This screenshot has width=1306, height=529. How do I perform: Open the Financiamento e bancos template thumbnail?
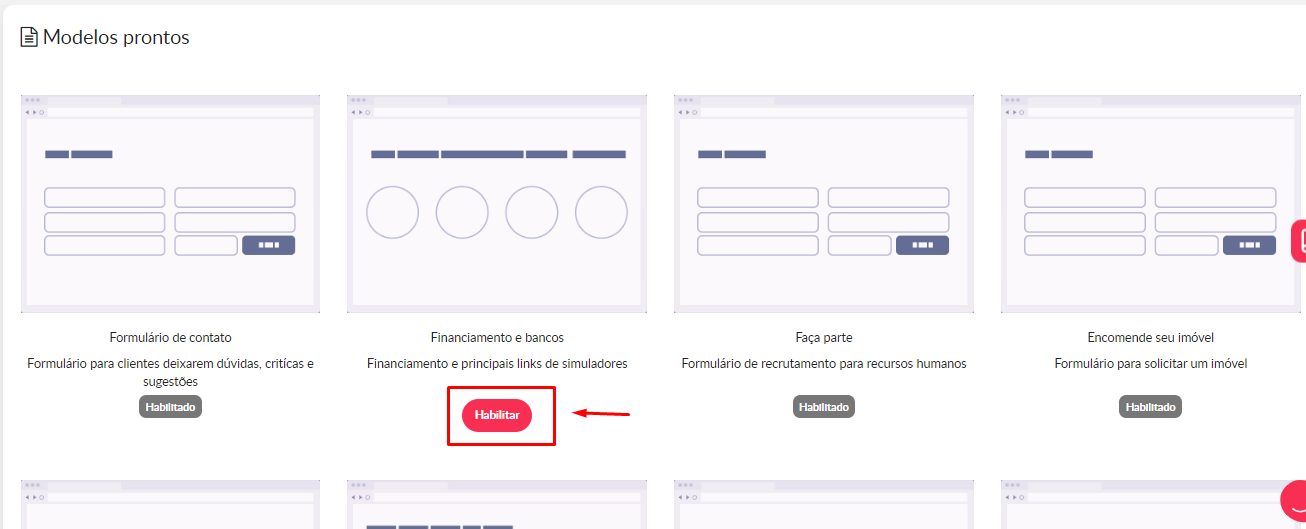tap(497, 204)
